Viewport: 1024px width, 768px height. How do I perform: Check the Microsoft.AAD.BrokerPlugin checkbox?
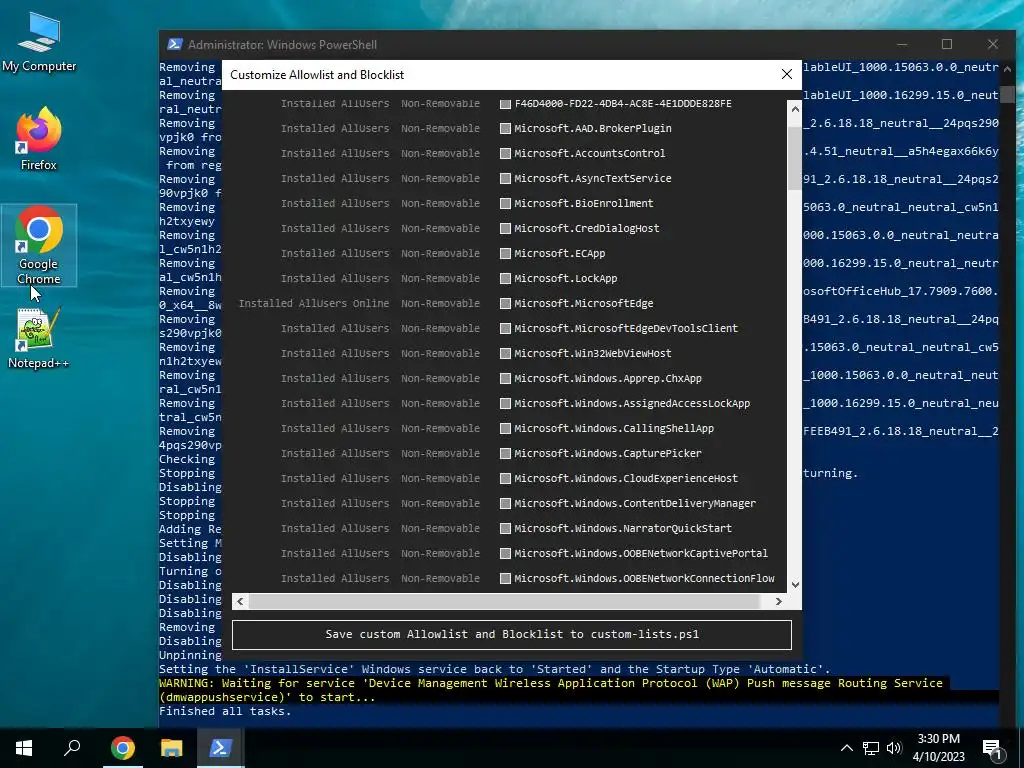[x=505, y=129]
